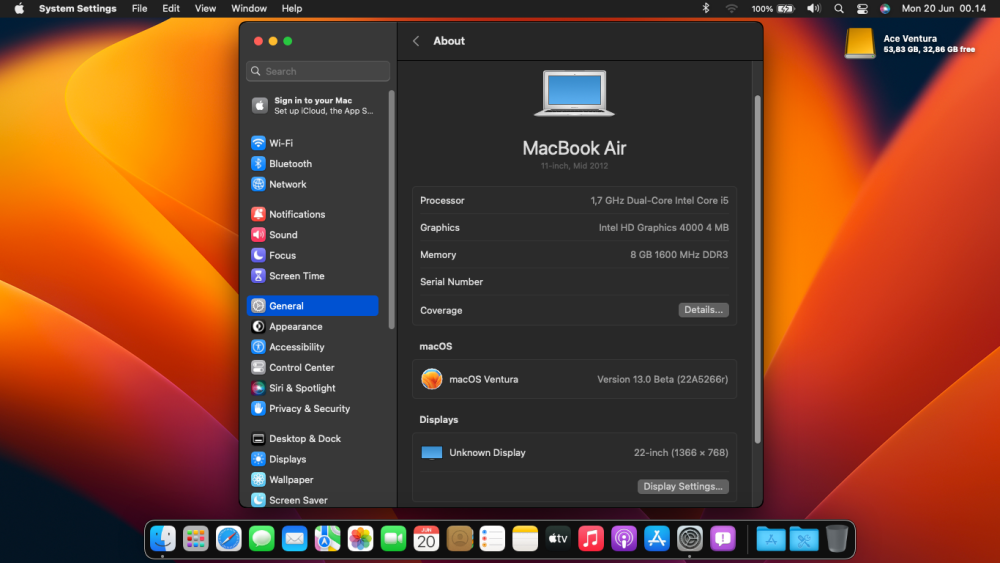Image resolution: width=1000 pixels, height=563 pixels.
Task: Open Screen Time settings
Action: pos(312,275)
